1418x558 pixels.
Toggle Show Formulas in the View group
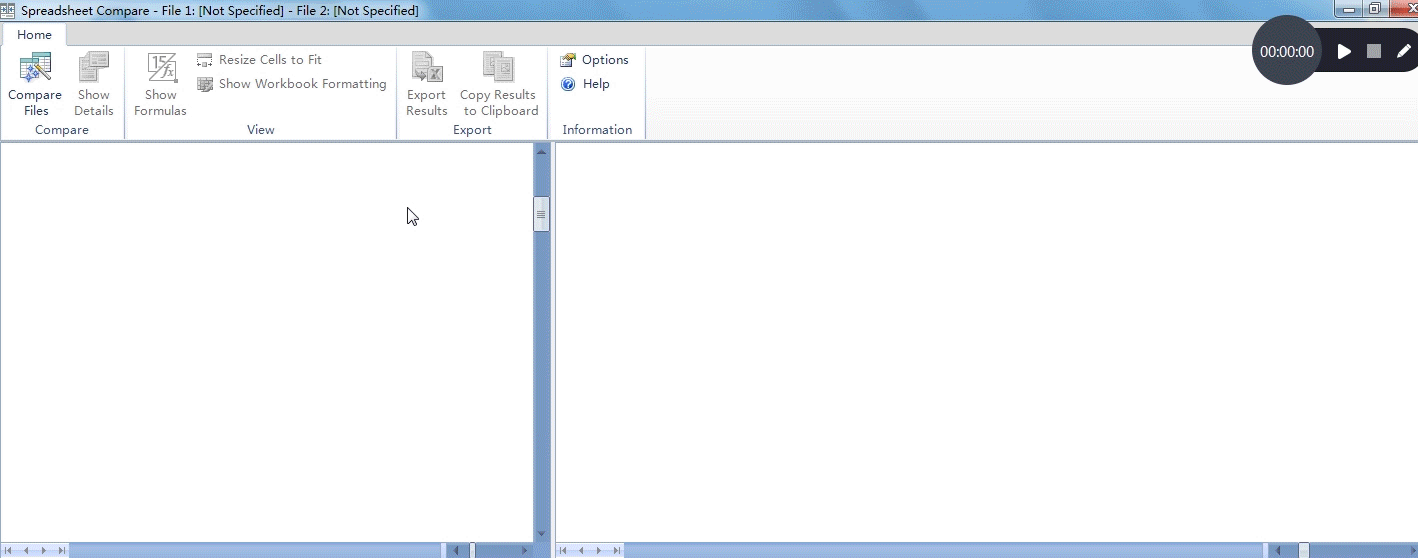pos(160,85)
